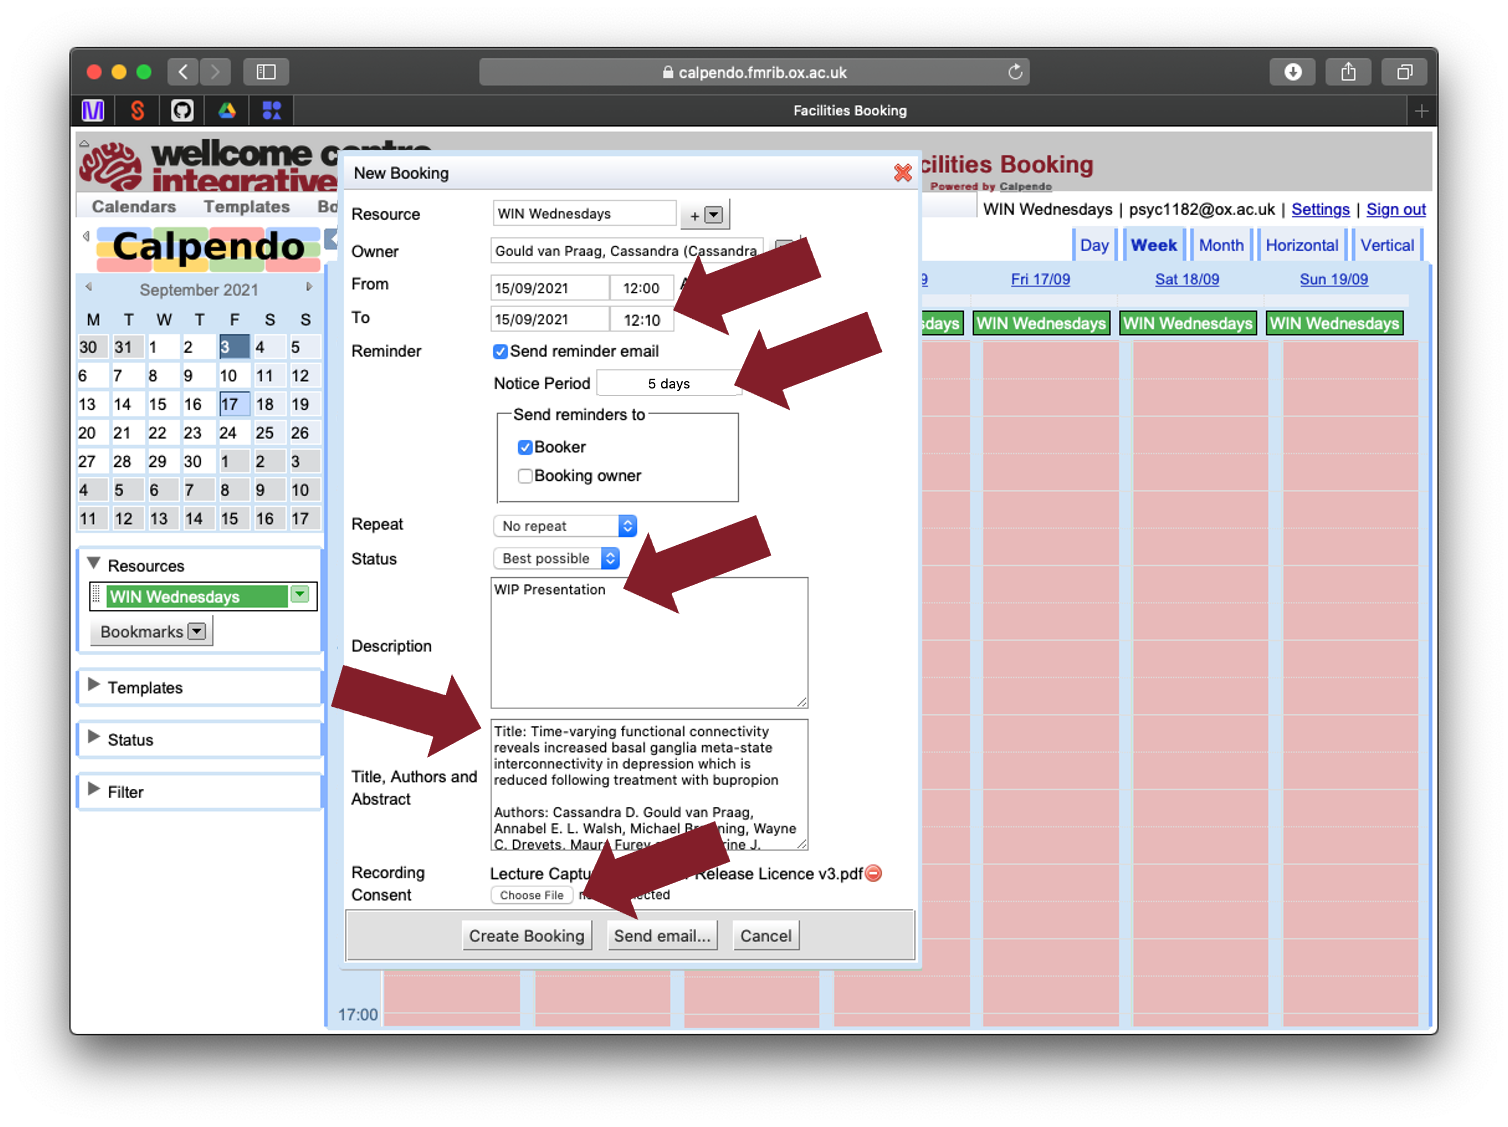Open the Settings link
This screenshot has height=1127, width=1508.
1320,209
